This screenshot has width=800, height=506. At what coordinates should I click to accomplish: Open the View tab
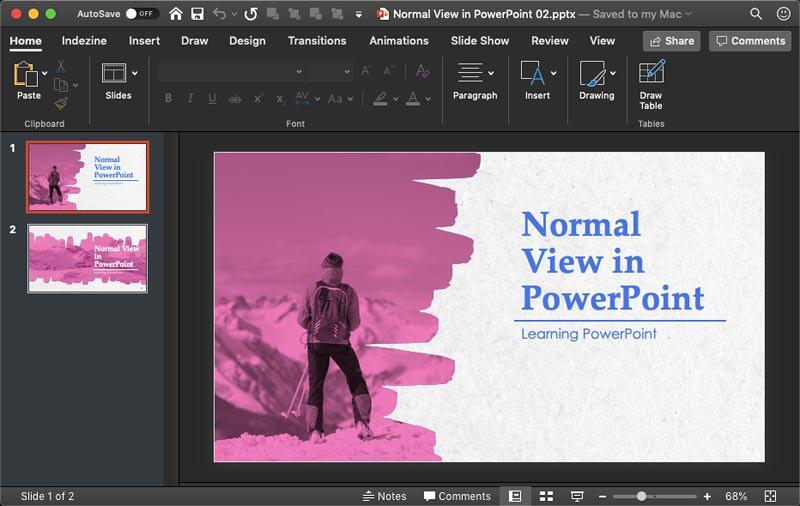[602, 41]
